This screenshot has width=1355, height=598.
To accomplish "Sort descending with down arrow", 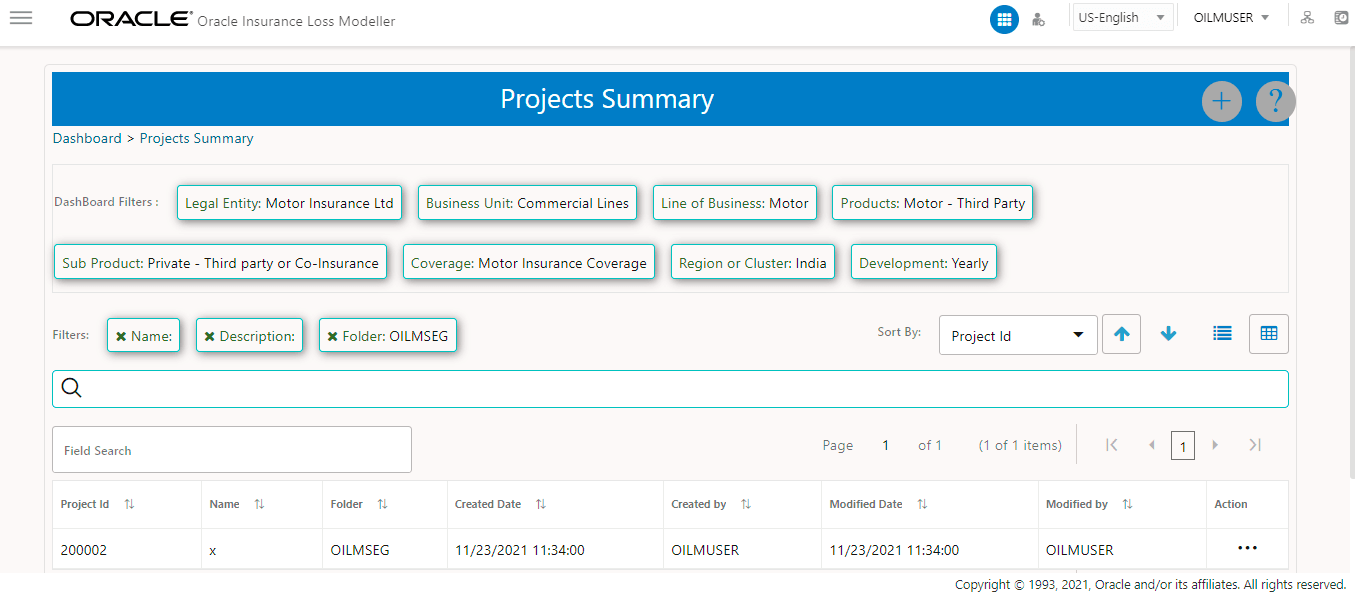I will coord(1168,334).
